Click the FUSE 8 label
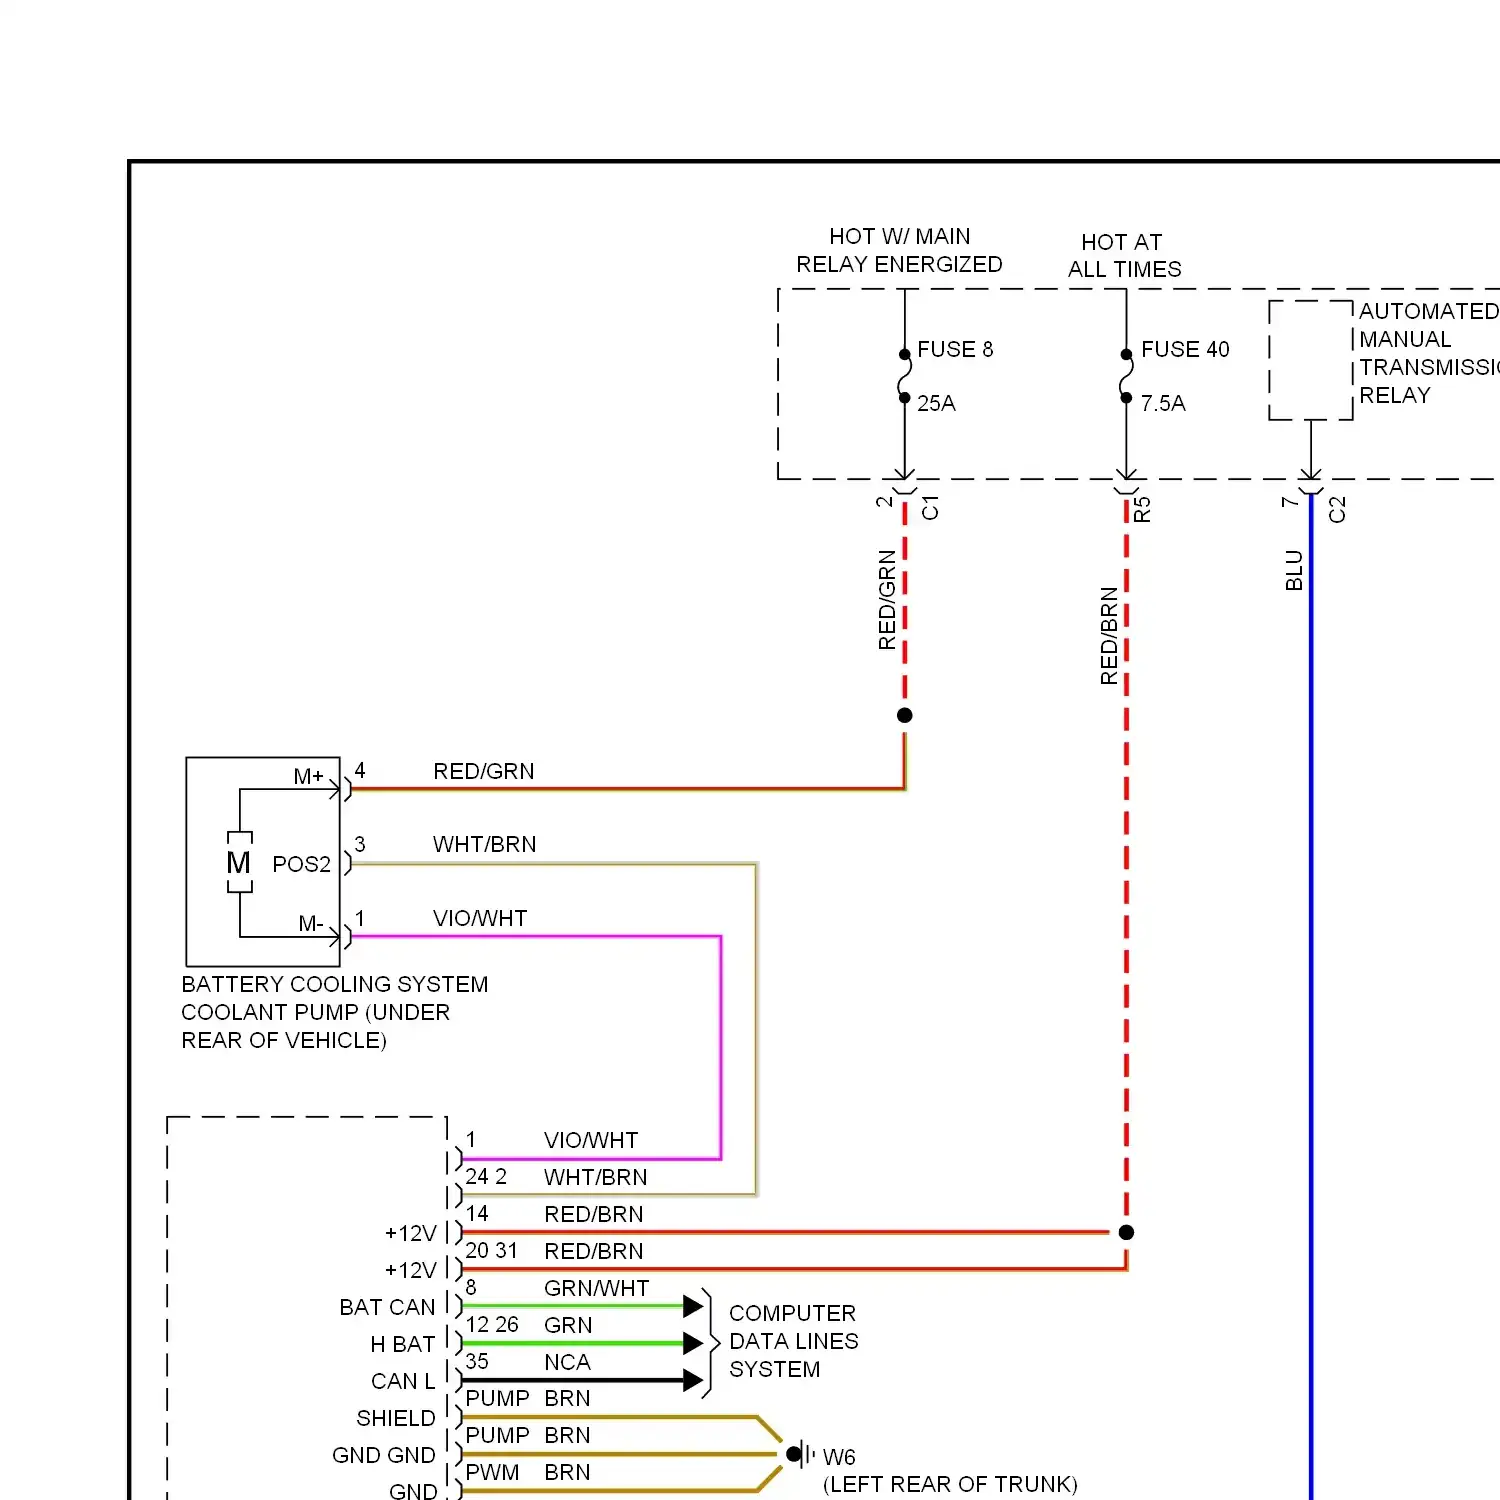Screen dimensions: 1500x1500 [x=955, y=349]
